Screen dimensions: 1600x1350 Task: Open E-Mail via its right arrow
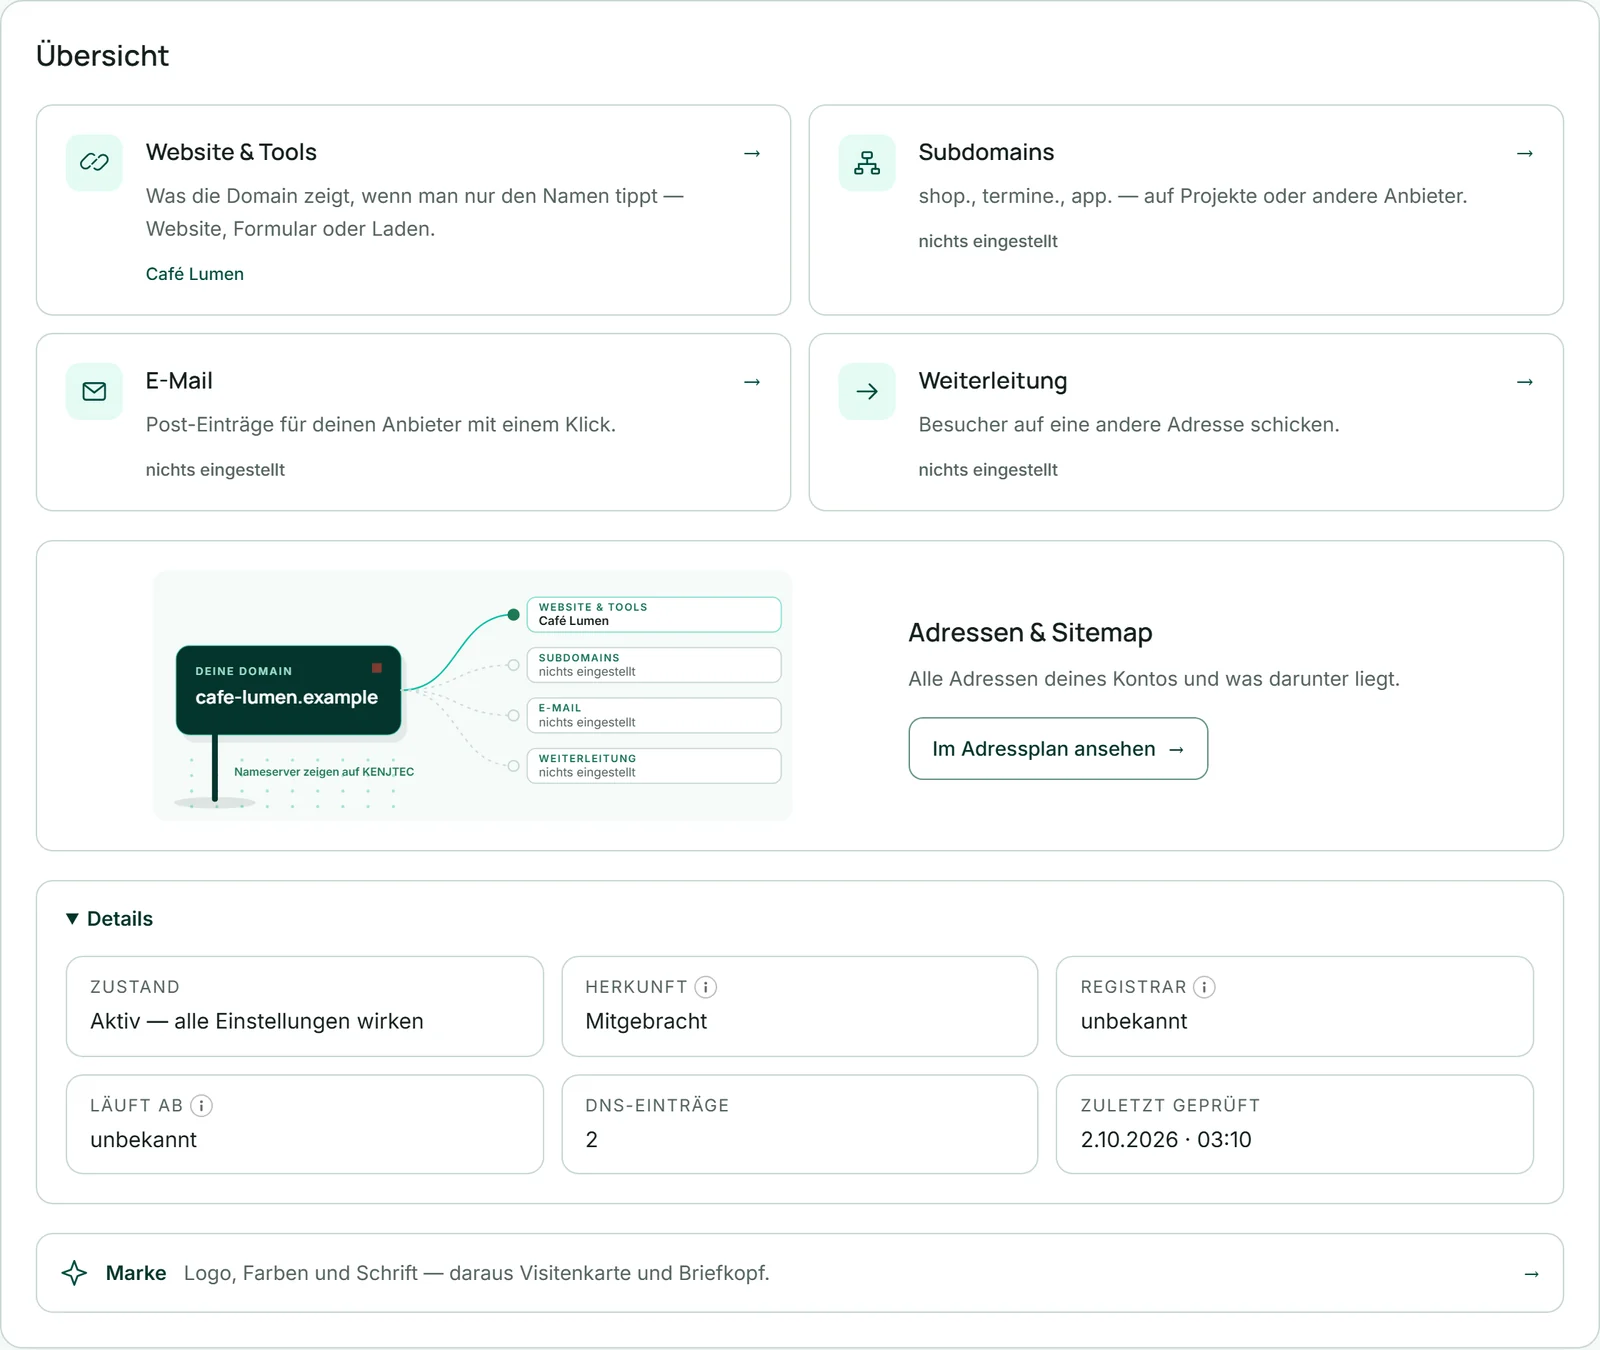click(752, 382)
